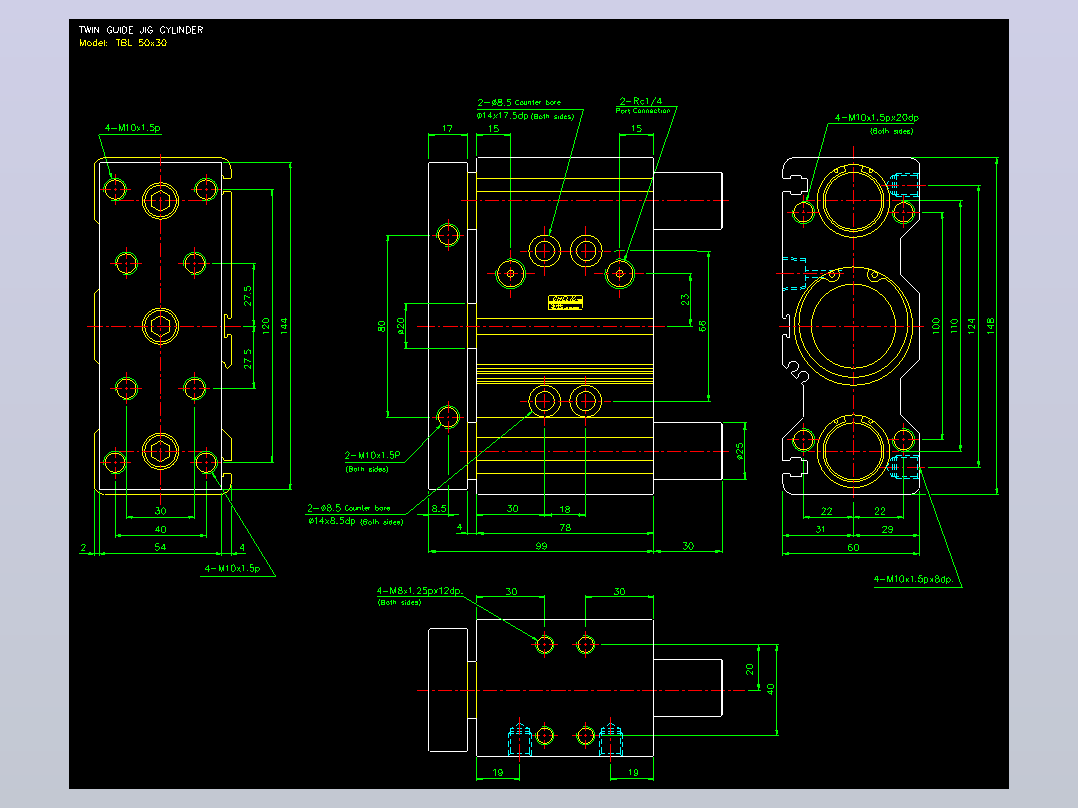
Task: Click the "124" dimension value
Action: 971,326
